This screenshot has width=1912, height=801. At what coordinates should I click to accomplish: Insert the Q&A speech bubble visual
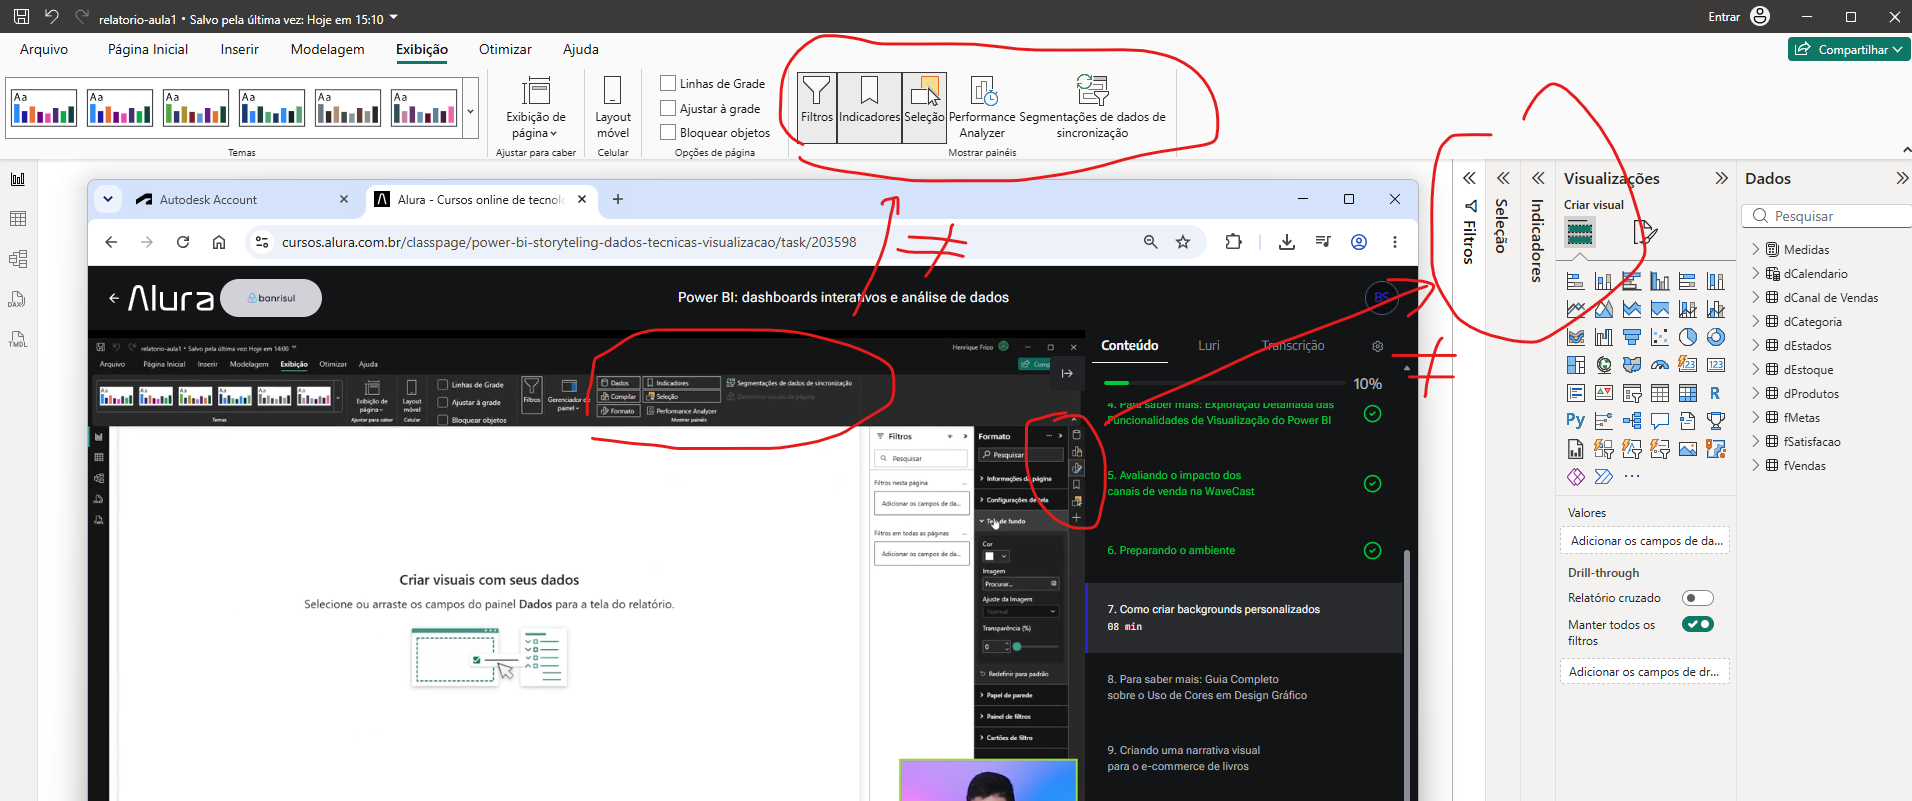(1660, 421)
